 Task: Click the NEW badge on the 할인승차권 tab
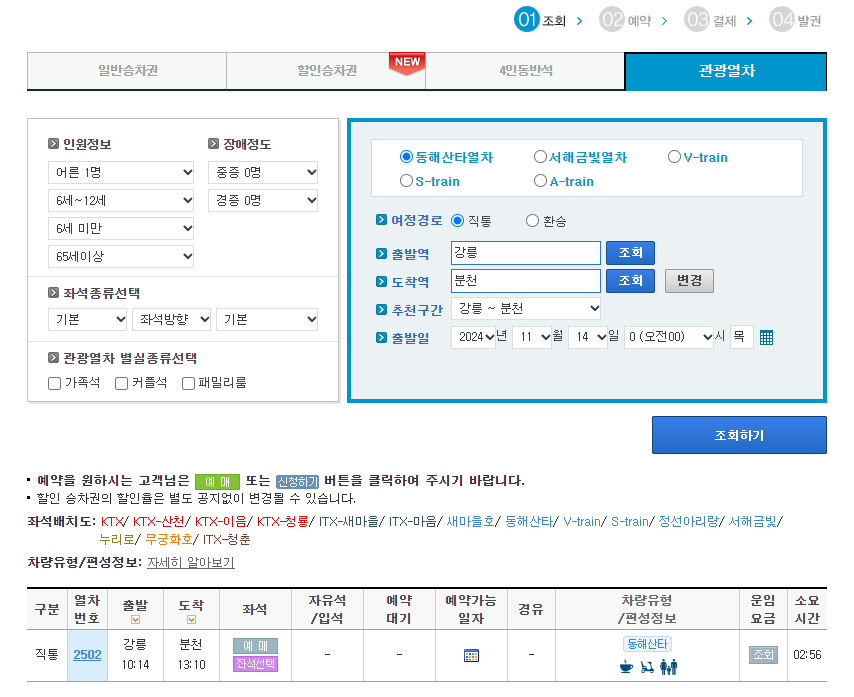(x=406, y=61)
